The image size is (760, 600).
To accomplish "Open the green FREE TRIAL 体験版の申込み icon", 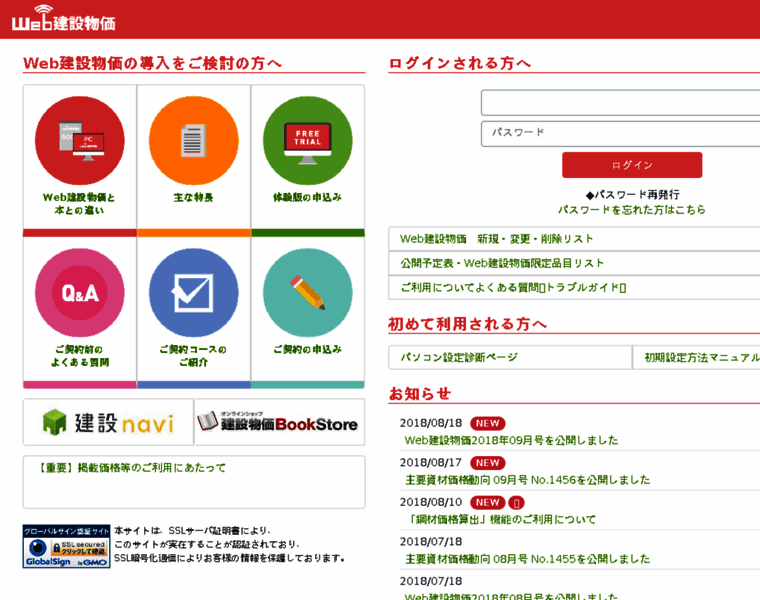I will click(x=308, y=140).
